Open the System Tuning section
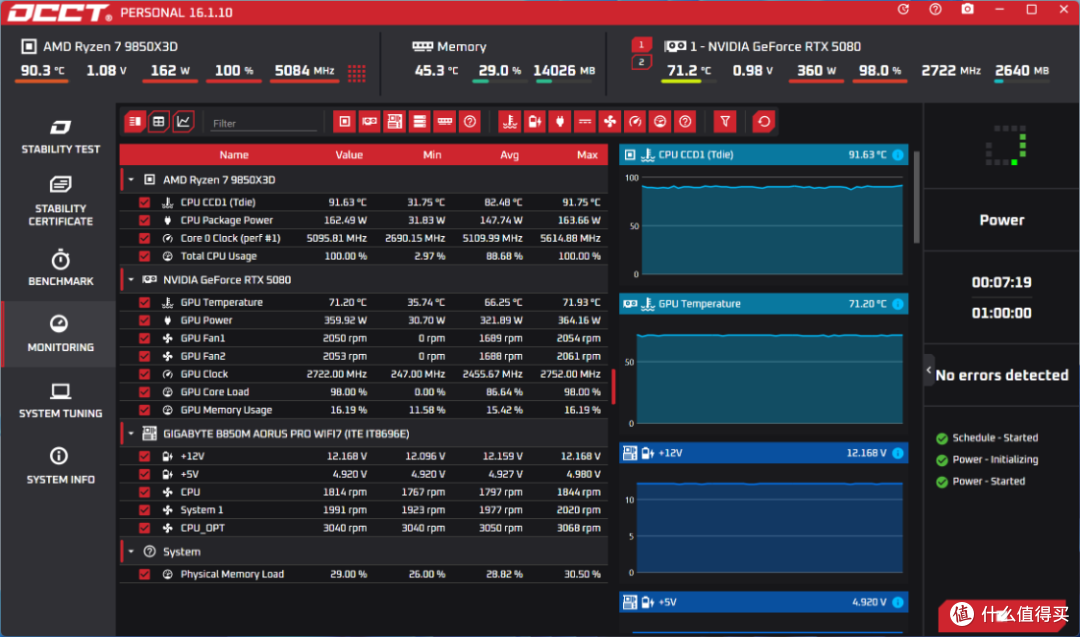The image size is (1080, 637). (60, 401)
